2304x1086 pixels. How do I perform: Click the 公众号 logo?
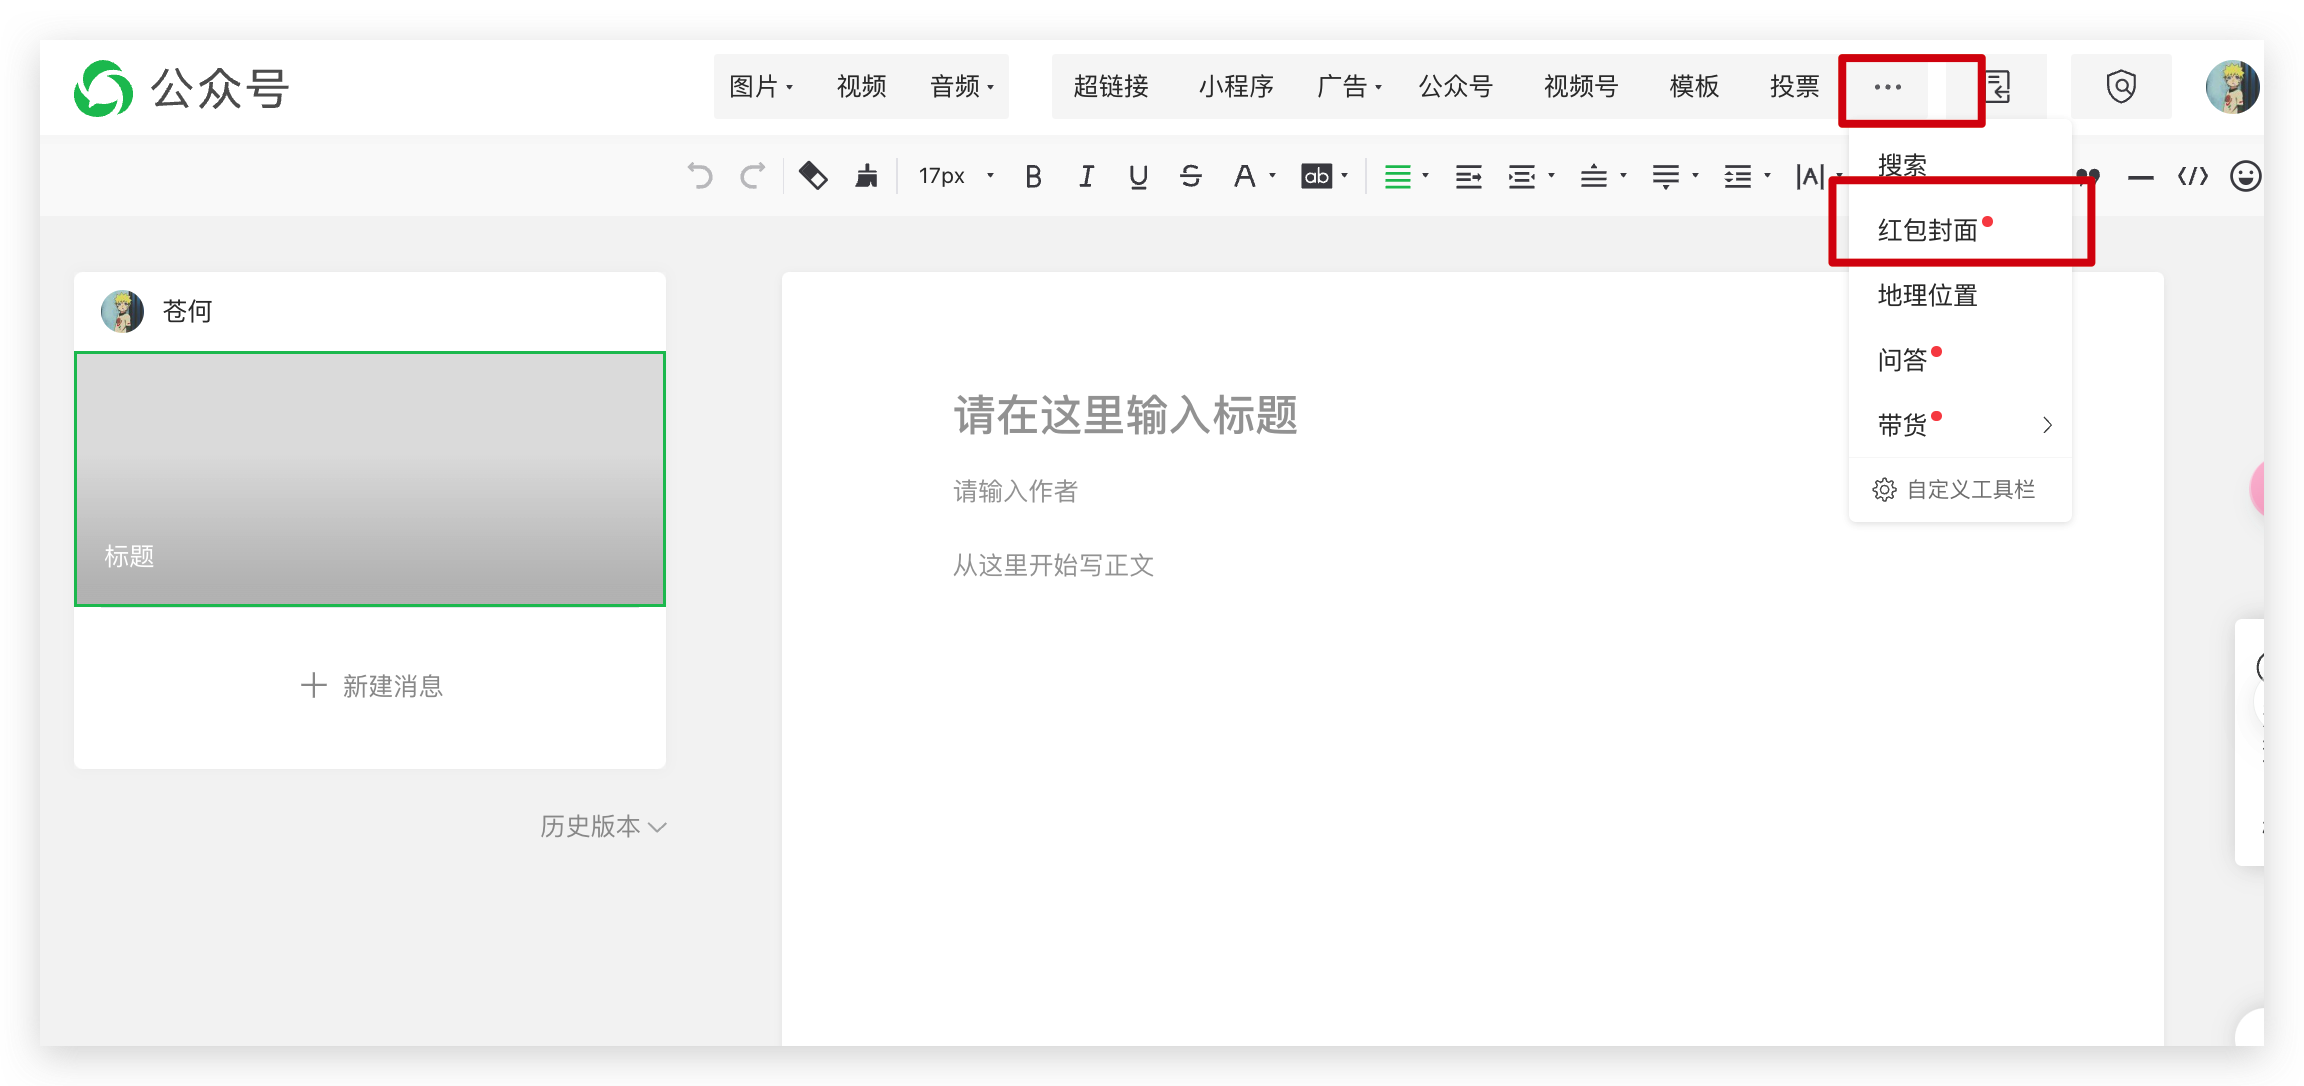click(x=181, y=88)
